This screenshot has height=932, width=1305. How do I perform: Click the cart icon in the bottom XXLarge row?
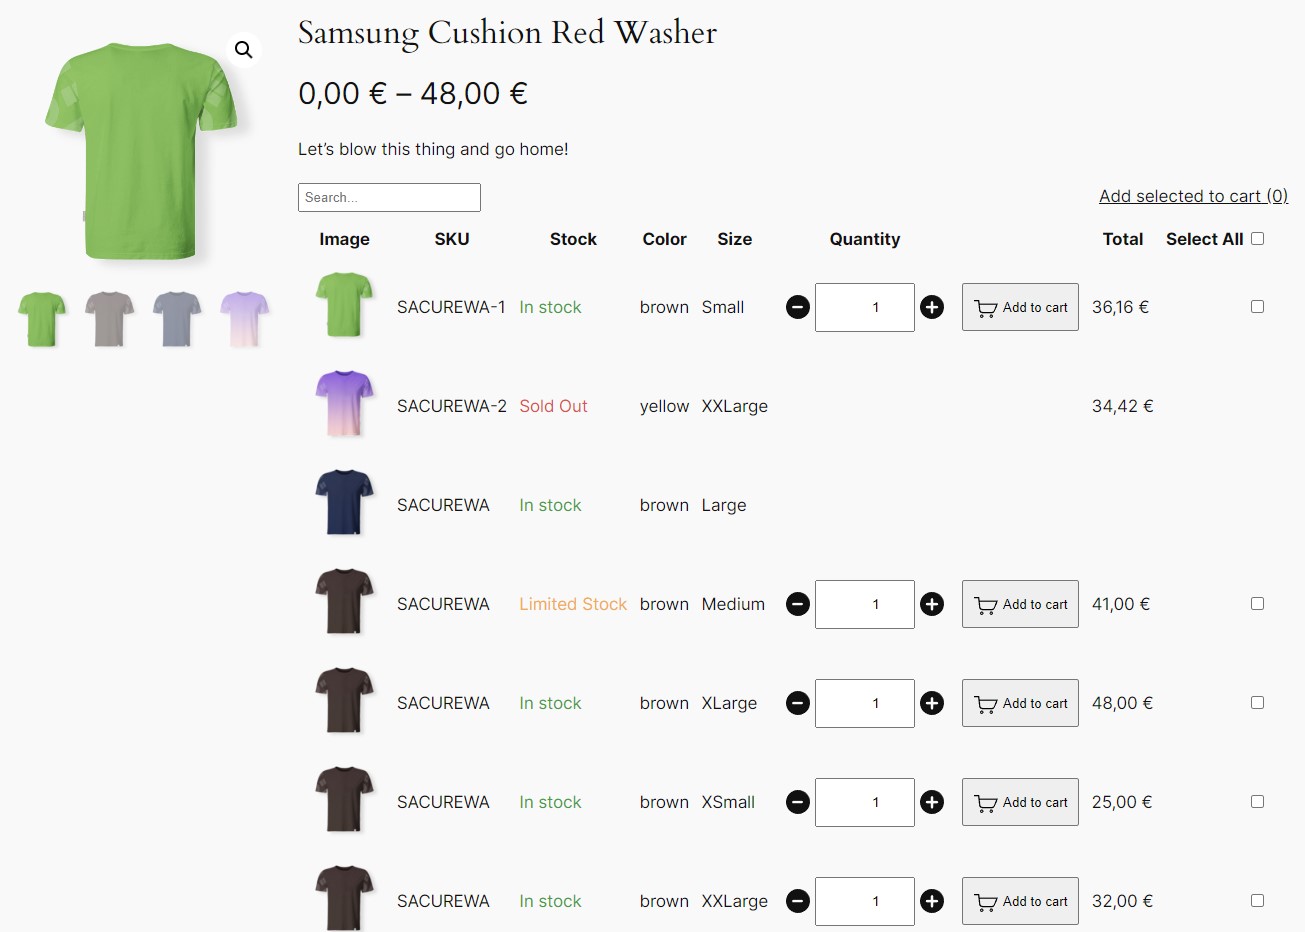coord(988,901)
